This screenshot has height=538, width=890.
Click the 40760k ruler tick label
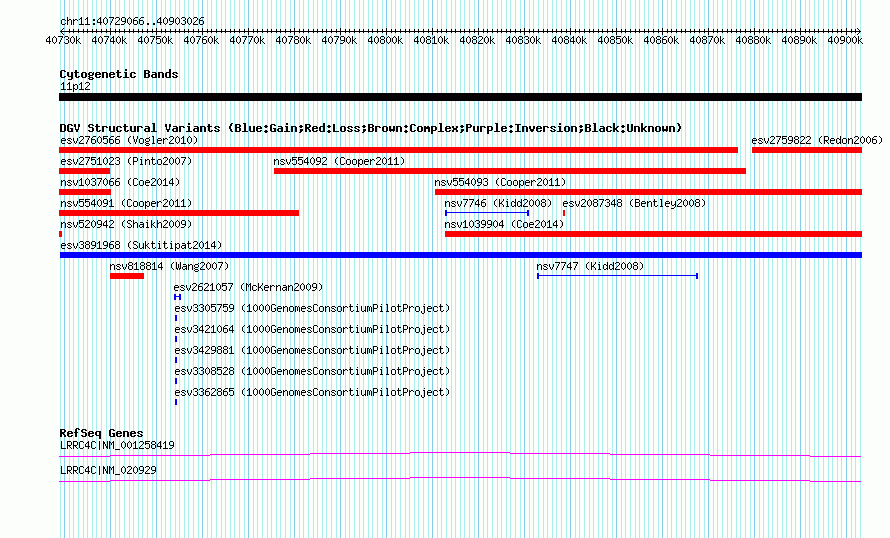click(x=201, y=40)
